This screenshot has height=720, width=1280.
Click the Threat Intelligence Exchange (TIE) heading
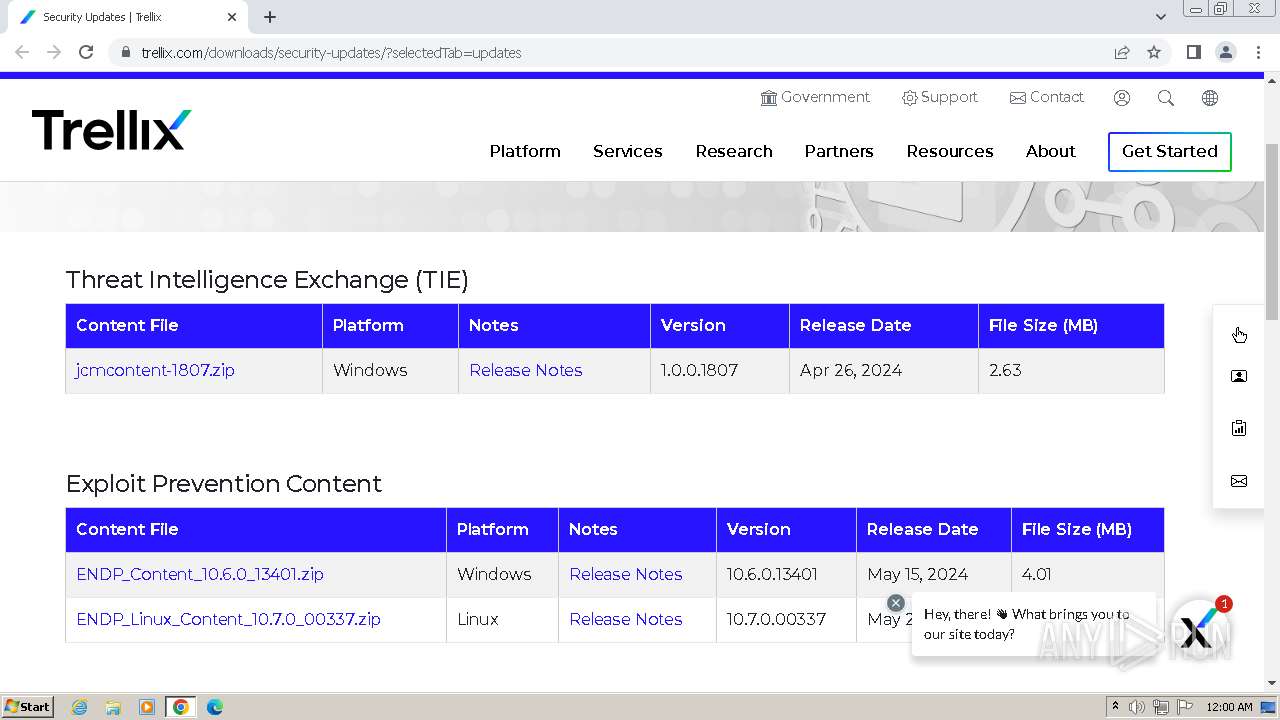[x=267, y=280]
